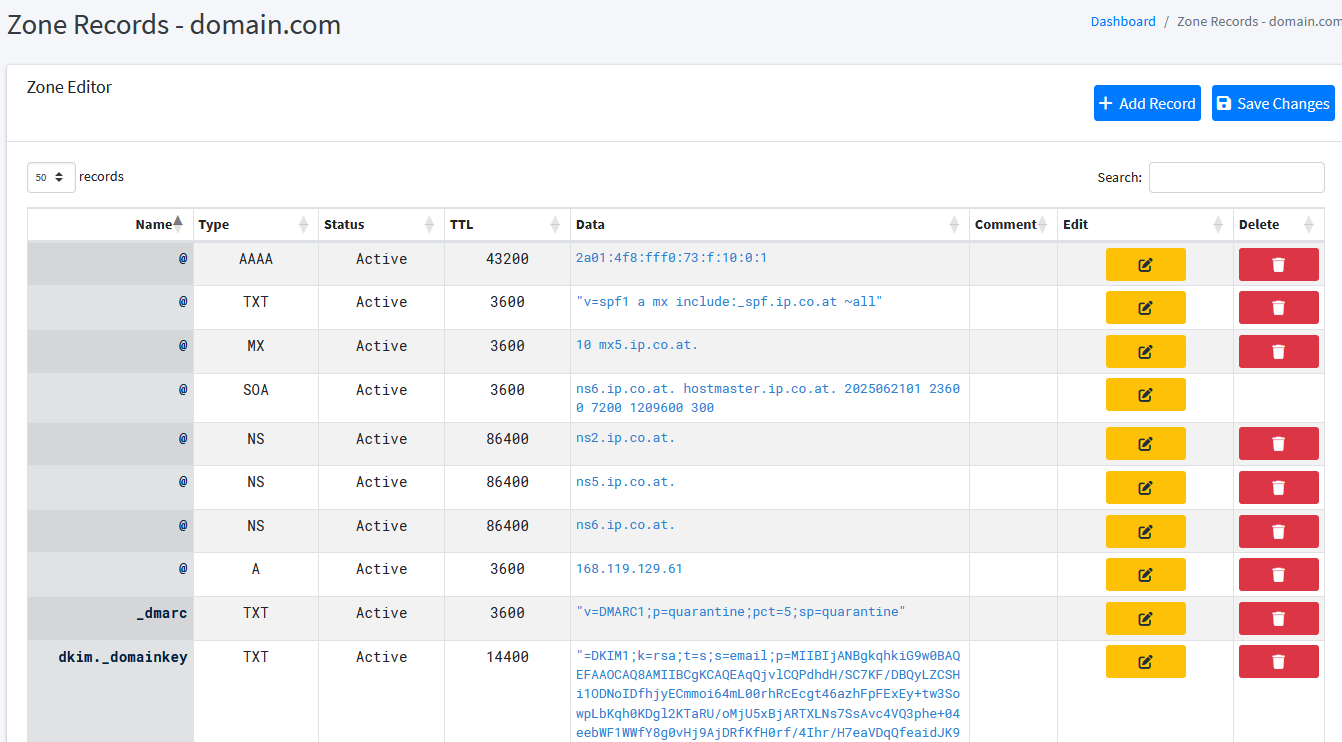Image resolution: width=1342 pixels, height=742 pixels.
Task: Delete the dkim._domainkey TXT record
Action: [1278, 661]
